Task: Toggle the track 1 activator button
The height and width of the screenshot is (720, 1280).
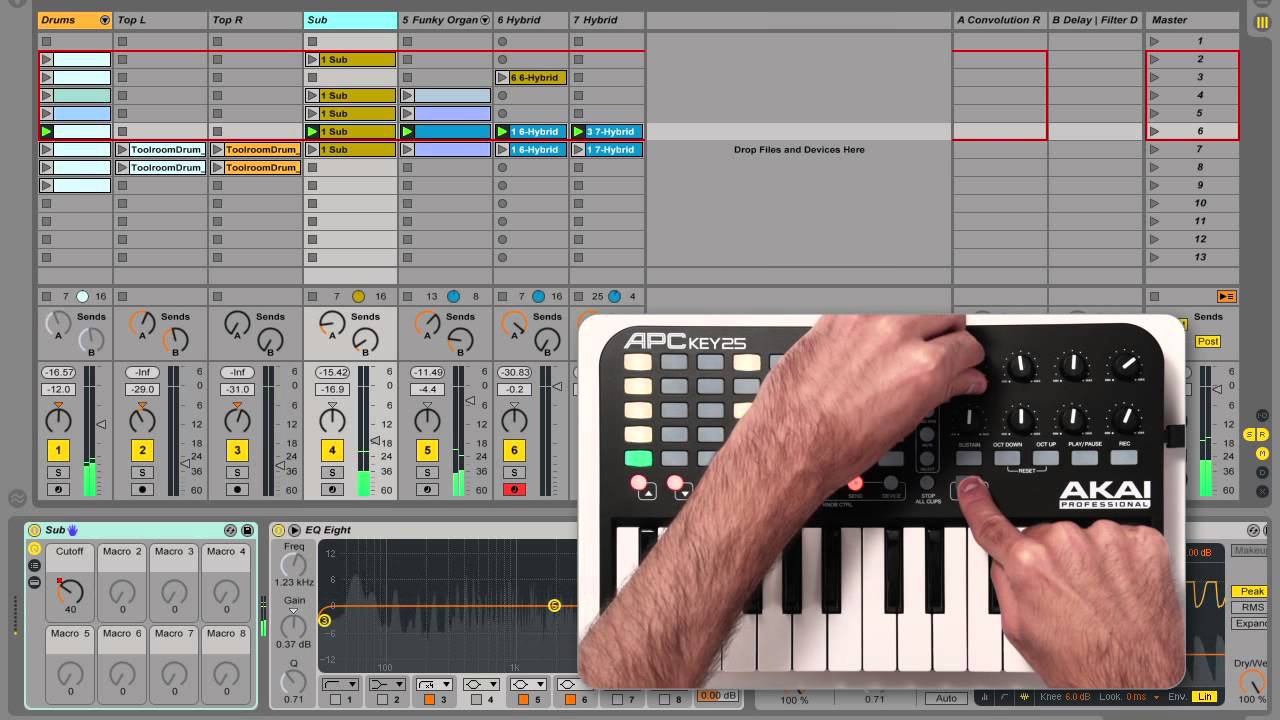Action: [x=58, y=451]
